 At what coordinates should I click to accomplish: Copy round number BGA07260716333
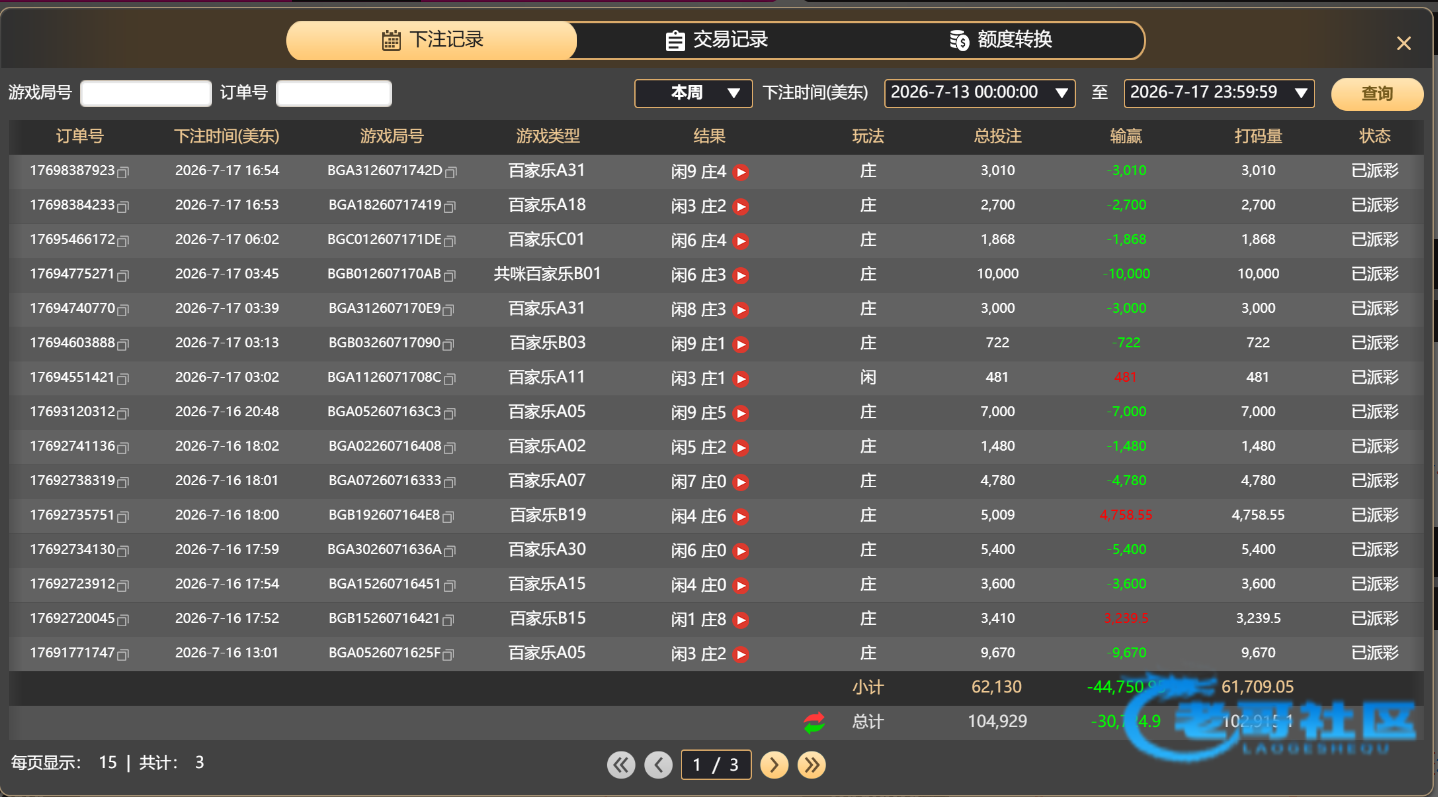click(448, 483)
